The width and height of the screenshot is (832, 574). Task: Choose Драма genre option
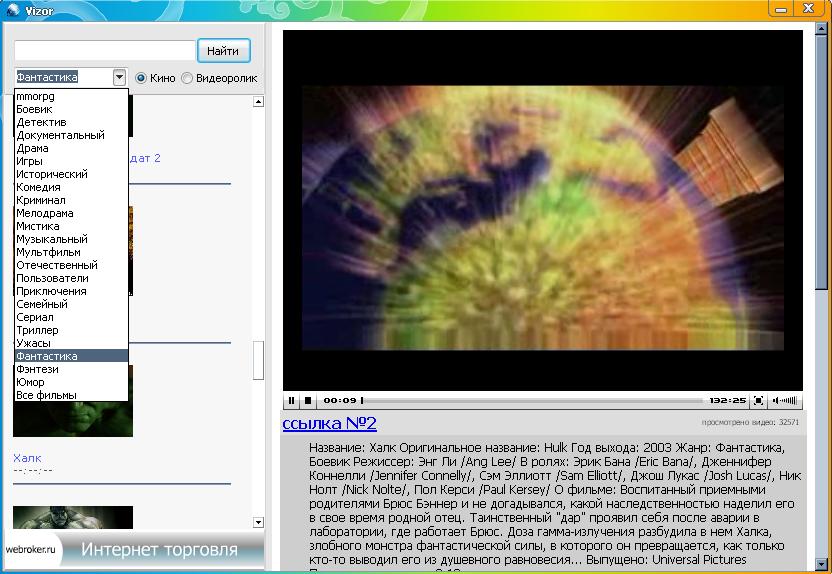(71, 148)
